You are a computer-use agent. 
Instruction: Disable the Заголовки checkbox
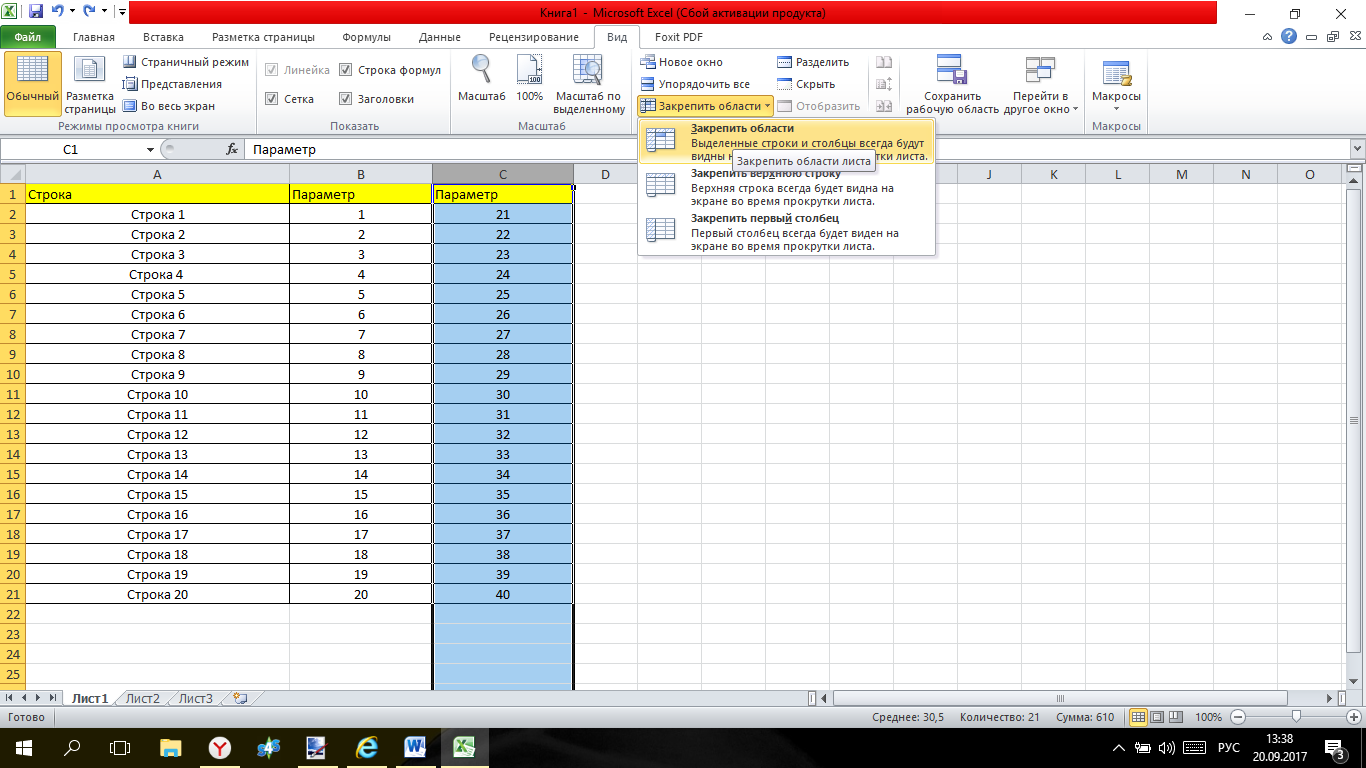(346, 99)
